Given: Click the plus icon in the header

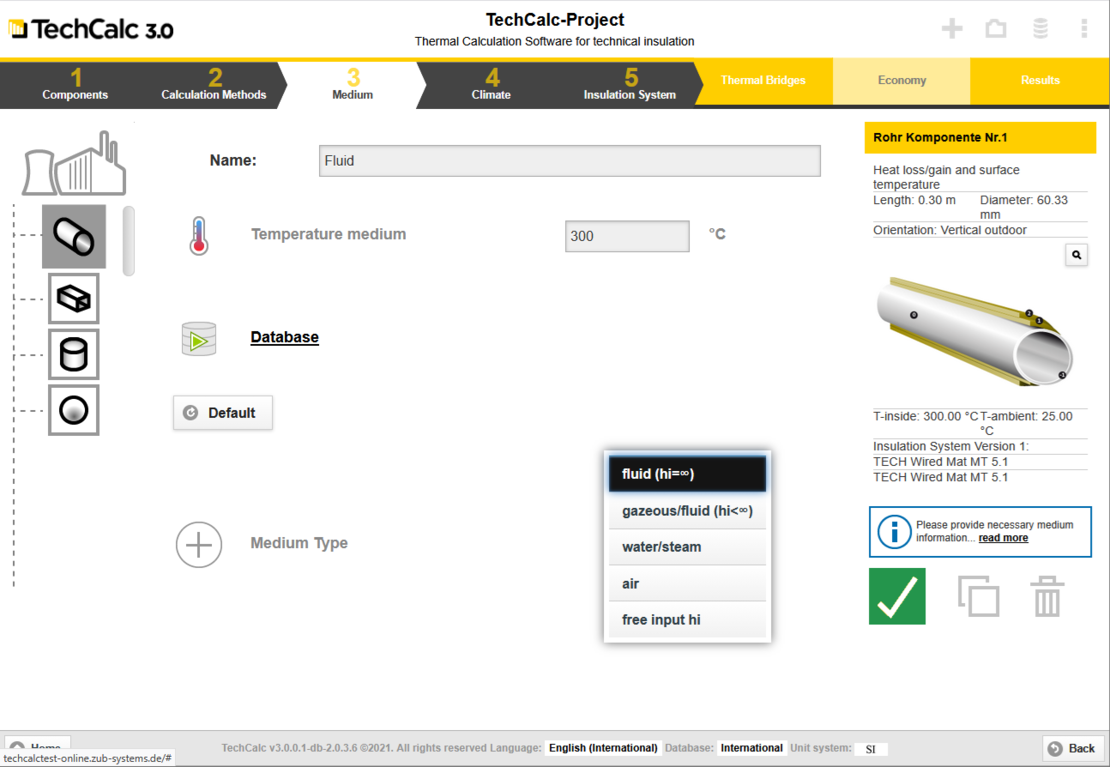Looking at the screenshot, I should click(x=952, y=28).
